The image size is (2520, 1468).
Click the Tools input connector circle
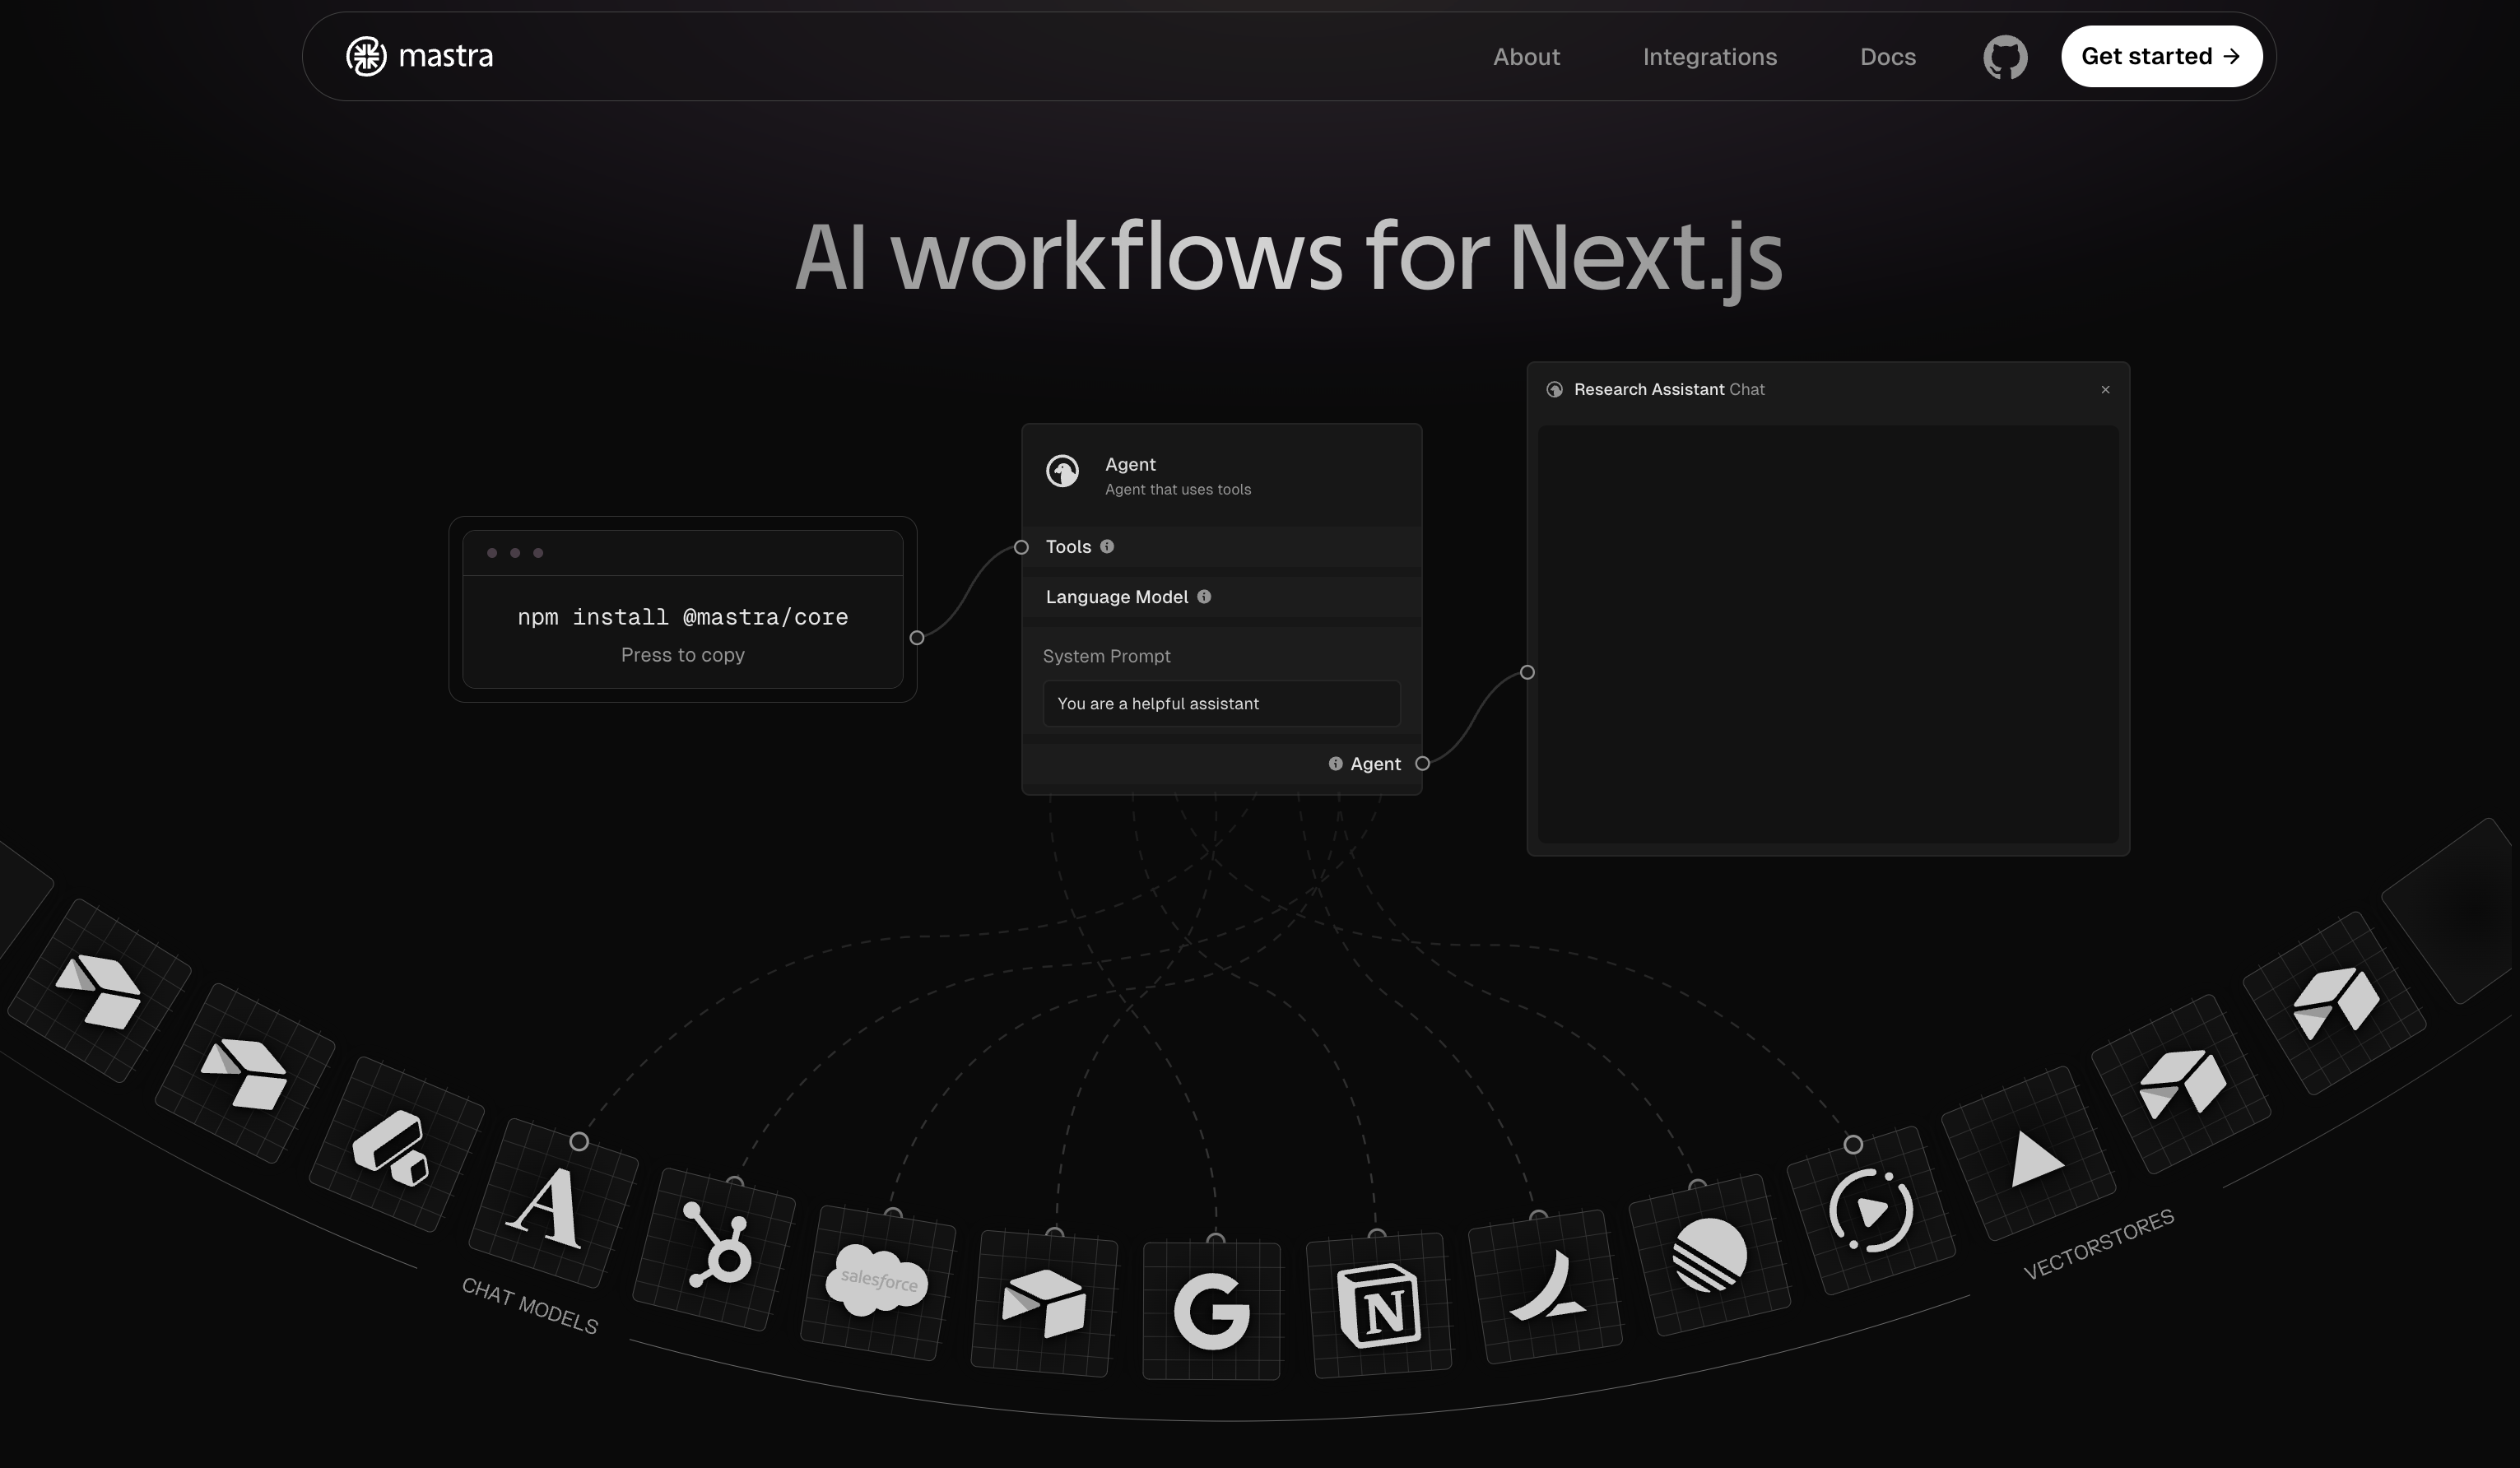pyautogui.click(x=1021, y=547)
